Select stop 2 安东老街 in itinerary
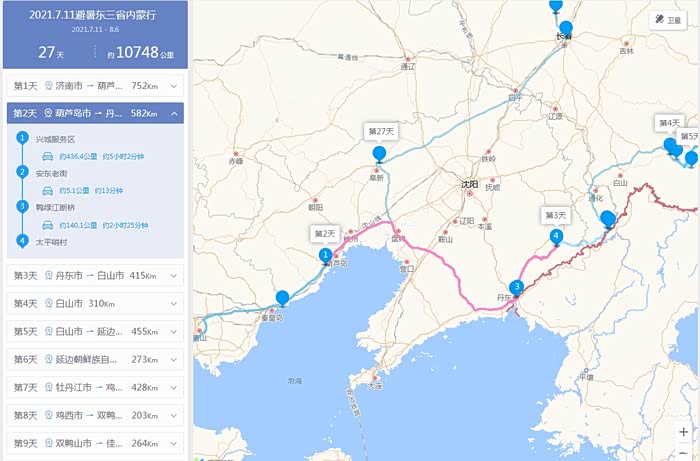 pos(52,173)
